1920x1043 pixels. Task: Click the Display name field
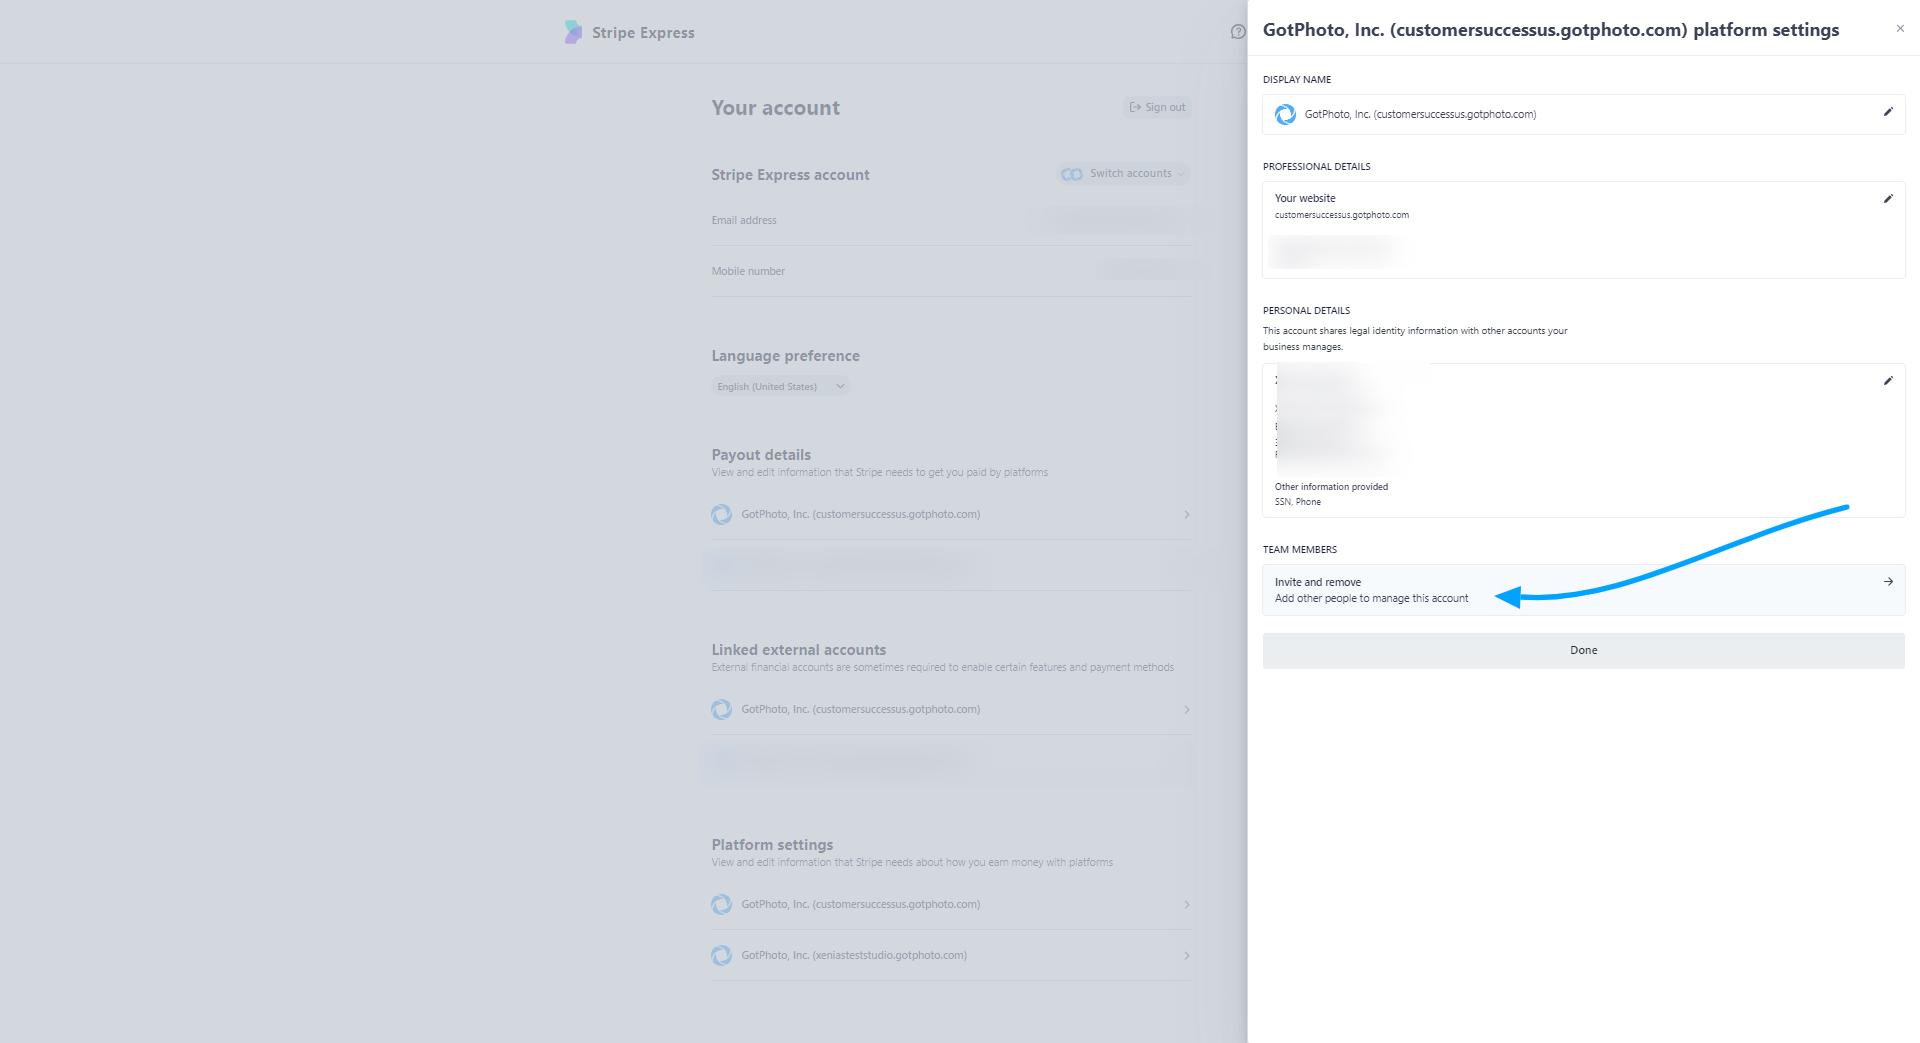pos(1583,115)
